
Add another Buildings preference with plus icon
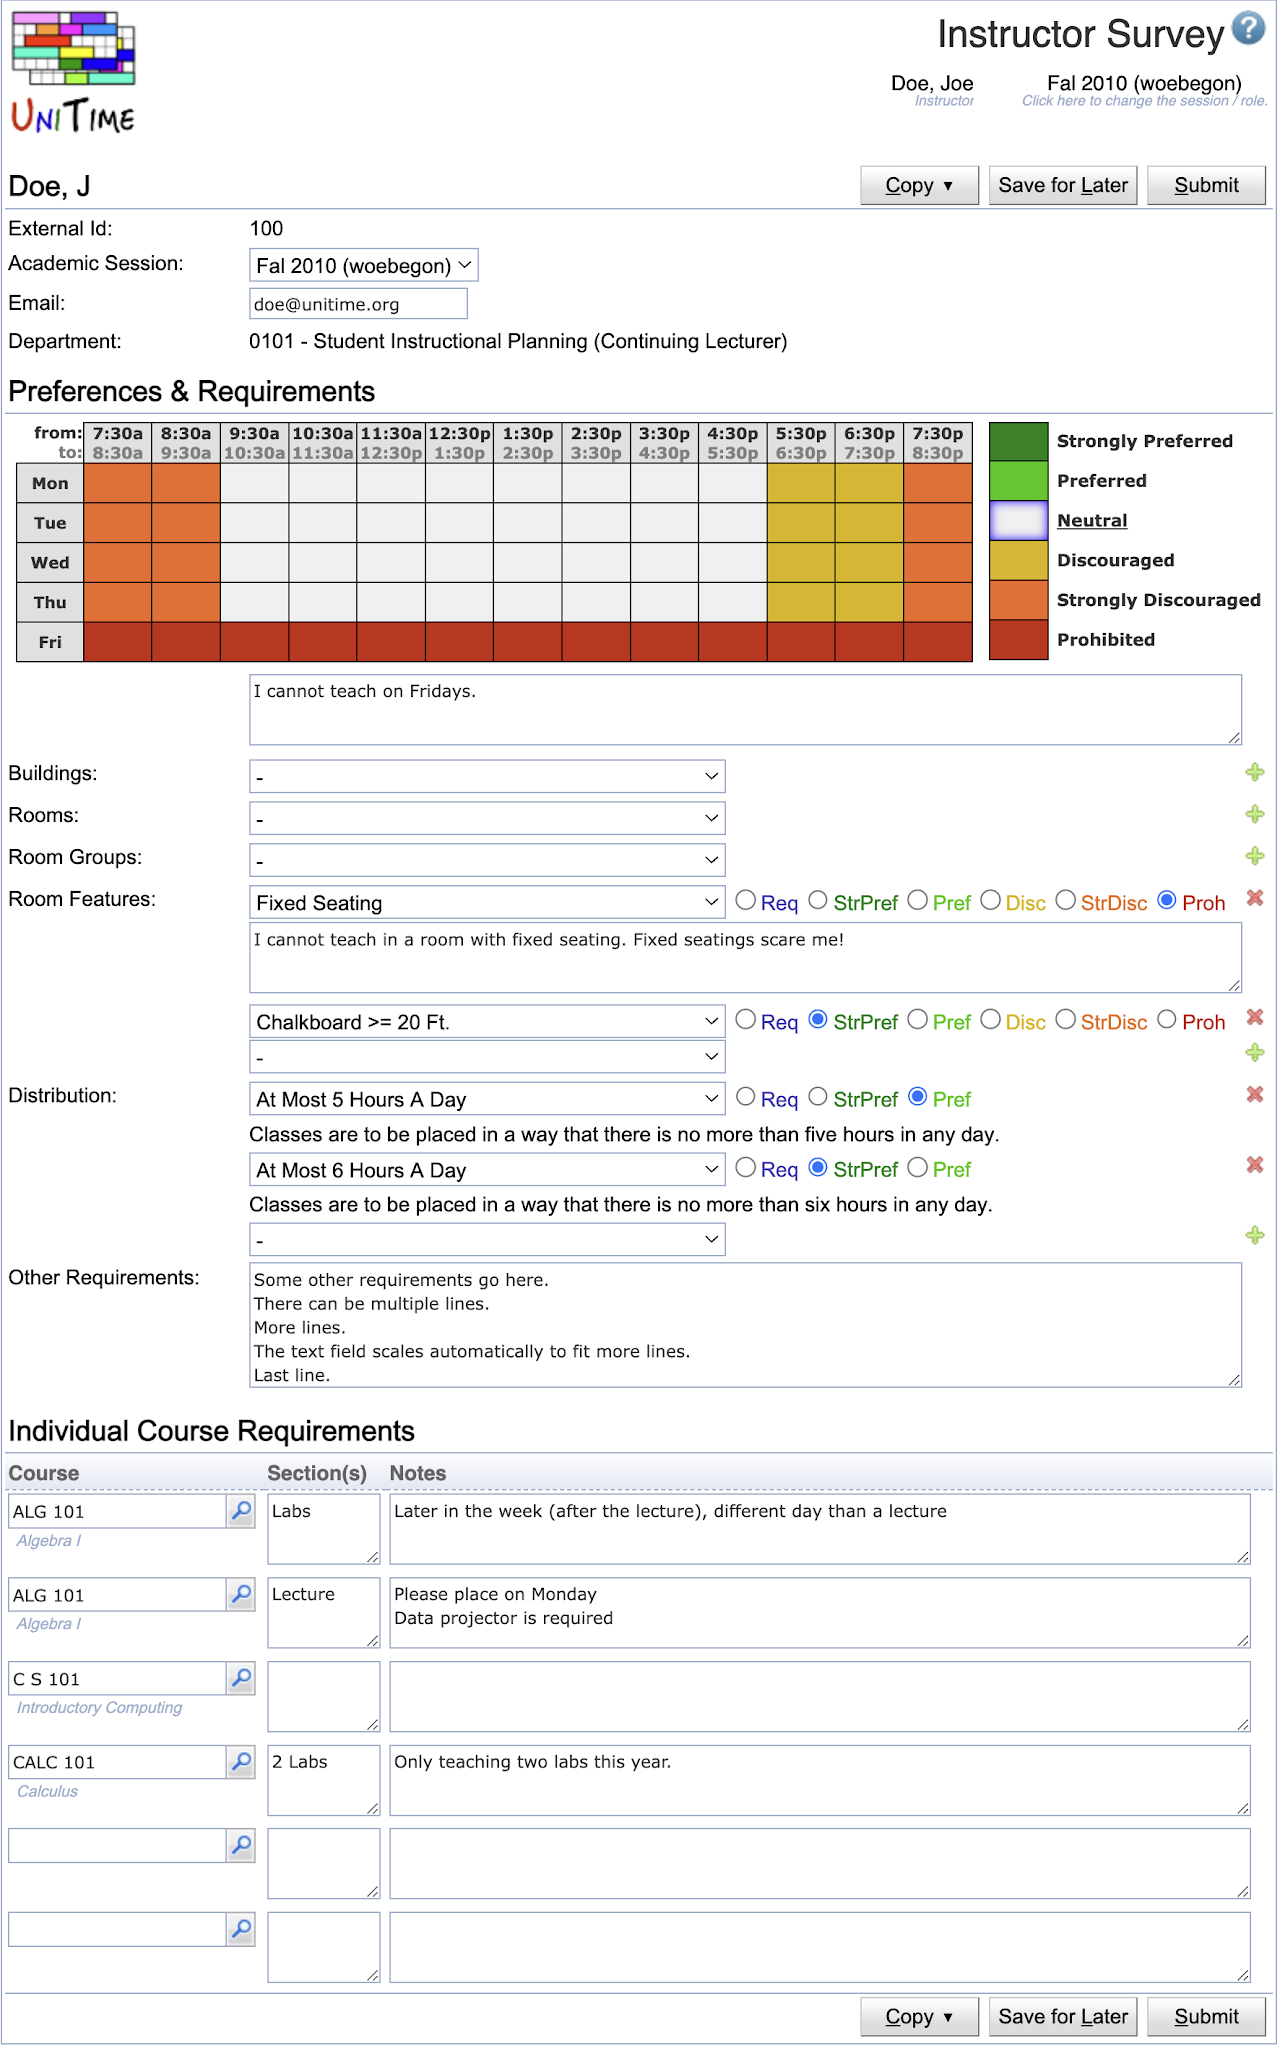tap(1255, 772)
